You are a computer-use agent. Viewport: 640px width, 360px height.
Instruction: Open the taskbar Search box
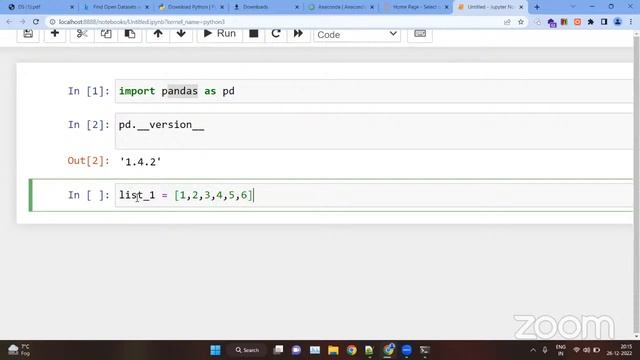(x=247, y=350)
